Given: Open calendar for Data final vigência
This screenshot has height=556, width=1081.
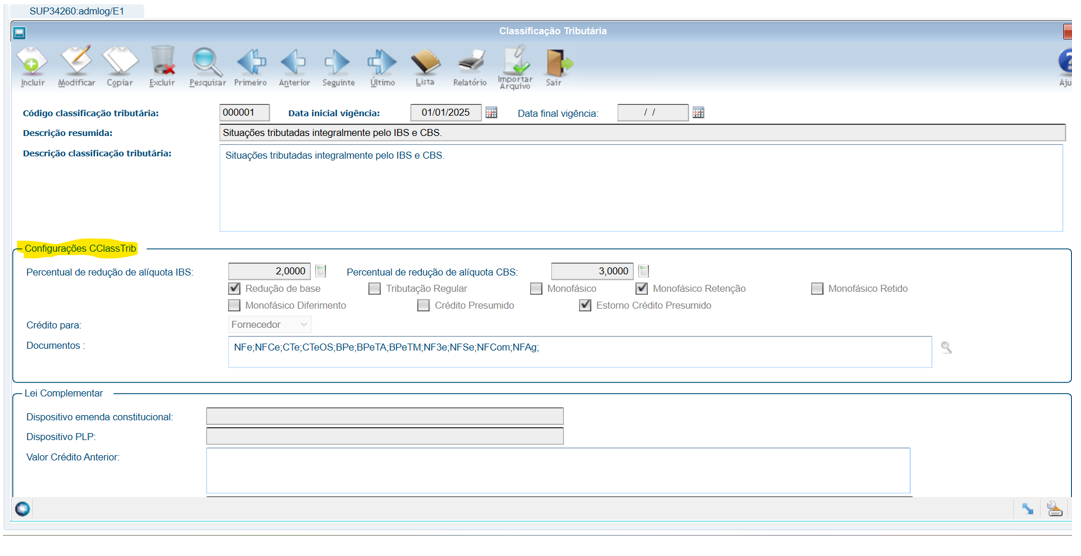Looking at the screenshot, I should coord(698,112).
